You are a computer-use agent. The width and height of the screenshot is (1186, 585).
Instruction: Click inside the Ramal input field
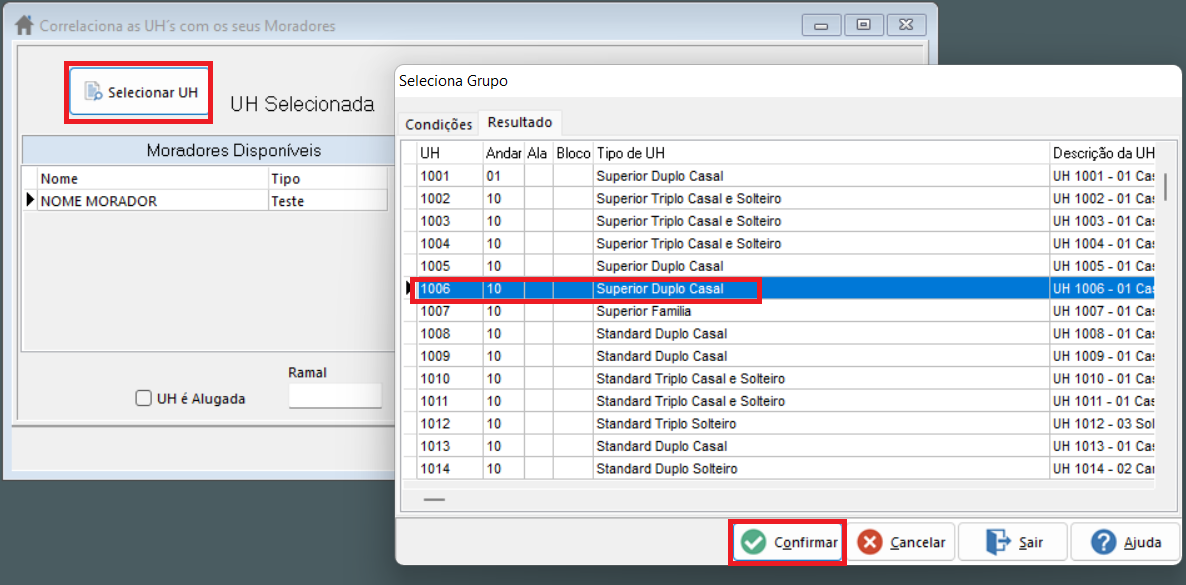[x=335, y=395]
